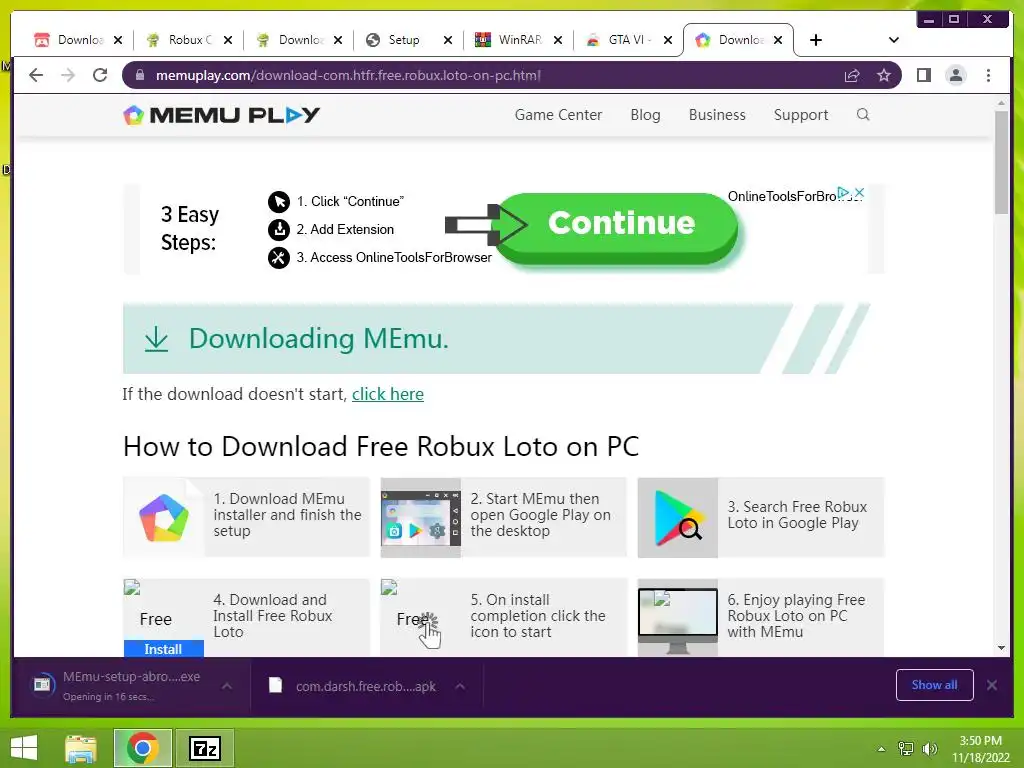The image size is (1024, 768).
Task: Open the Blog menu item
Action: tap(645, 115)
